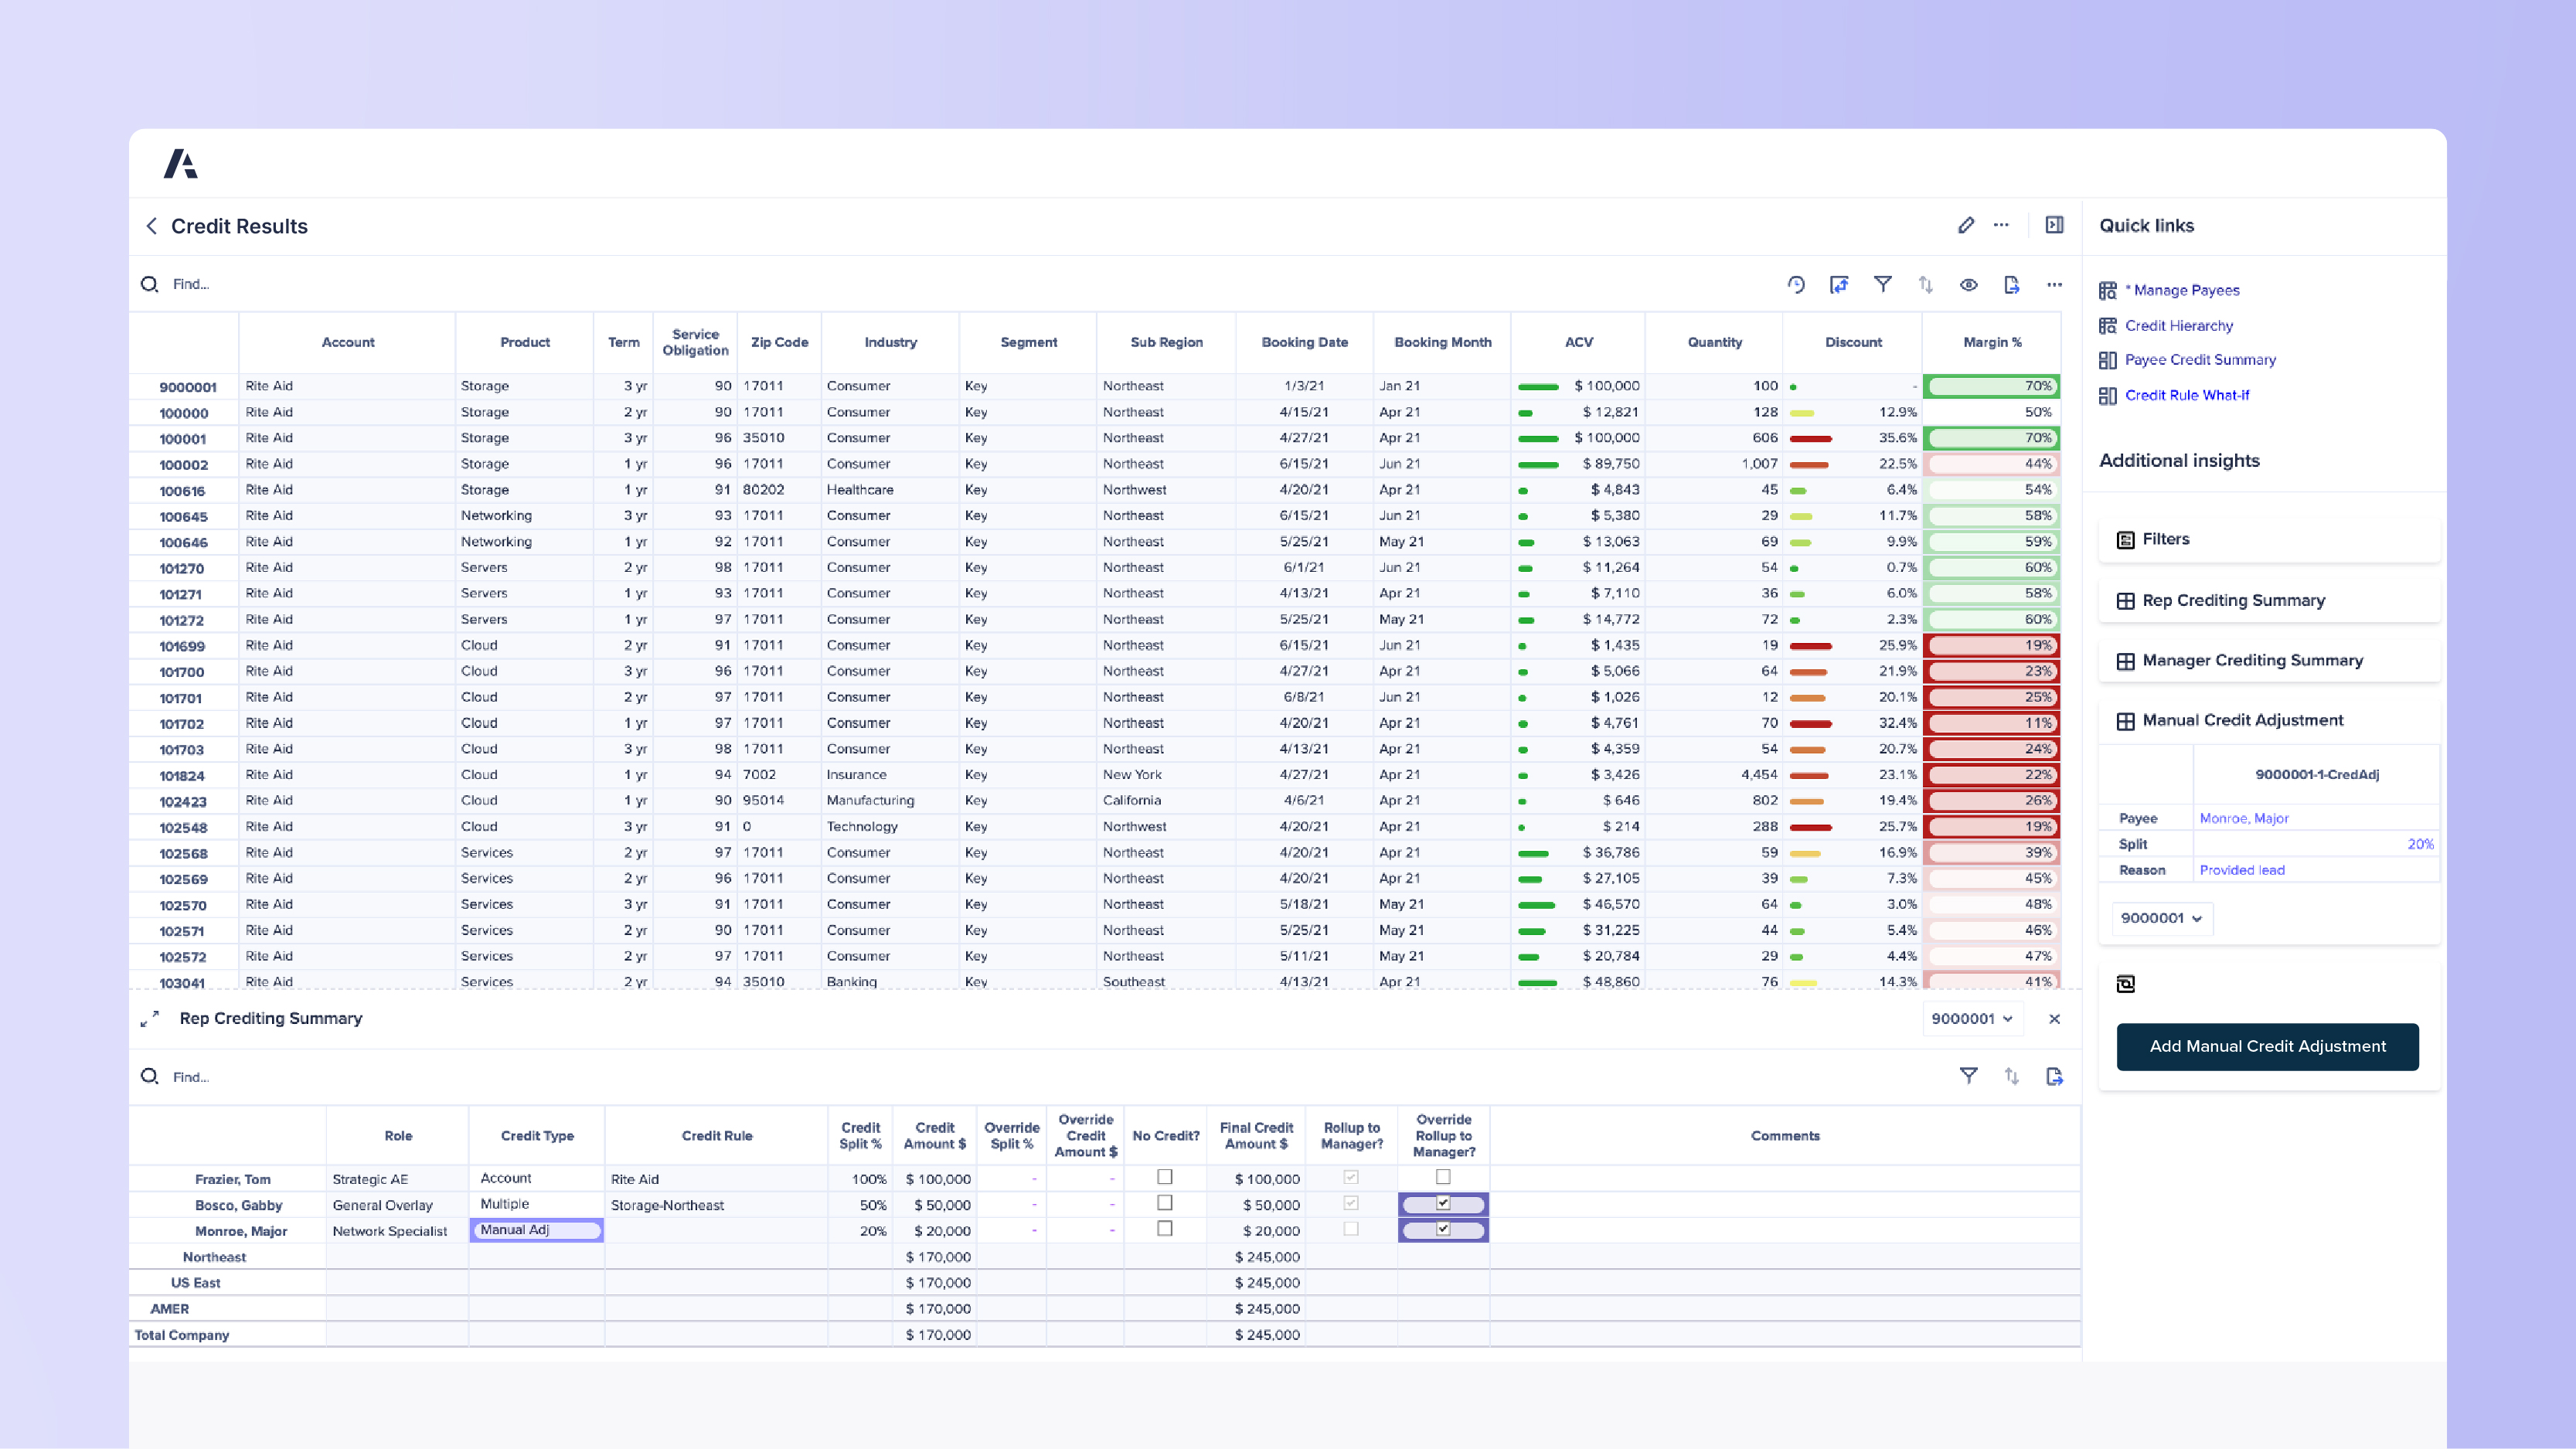Toggle Override Rollup to Manager for Bosco, Gabby
The image size is (2576, 1449).
click(1443, 1204)
